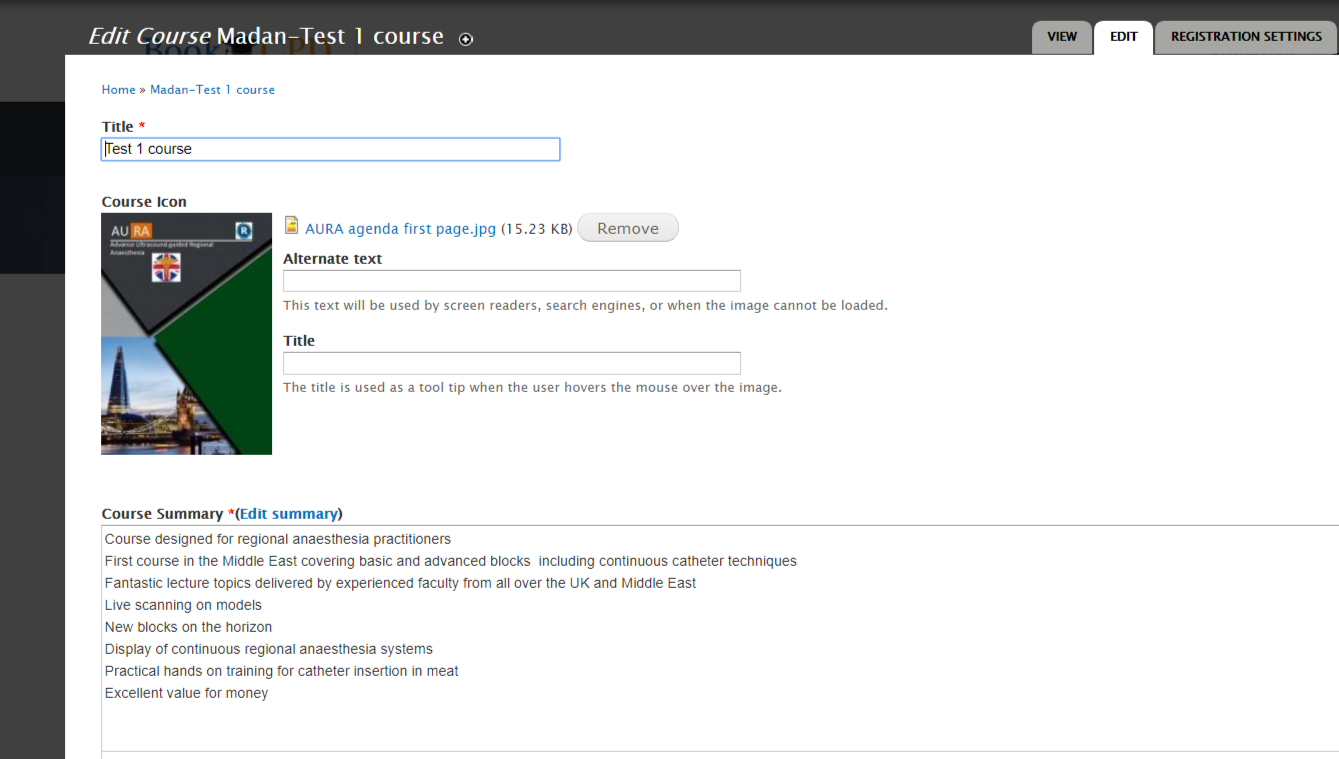Select the EDIT tab
The width and height of the screenshot is (1339, 759).
1124,37
